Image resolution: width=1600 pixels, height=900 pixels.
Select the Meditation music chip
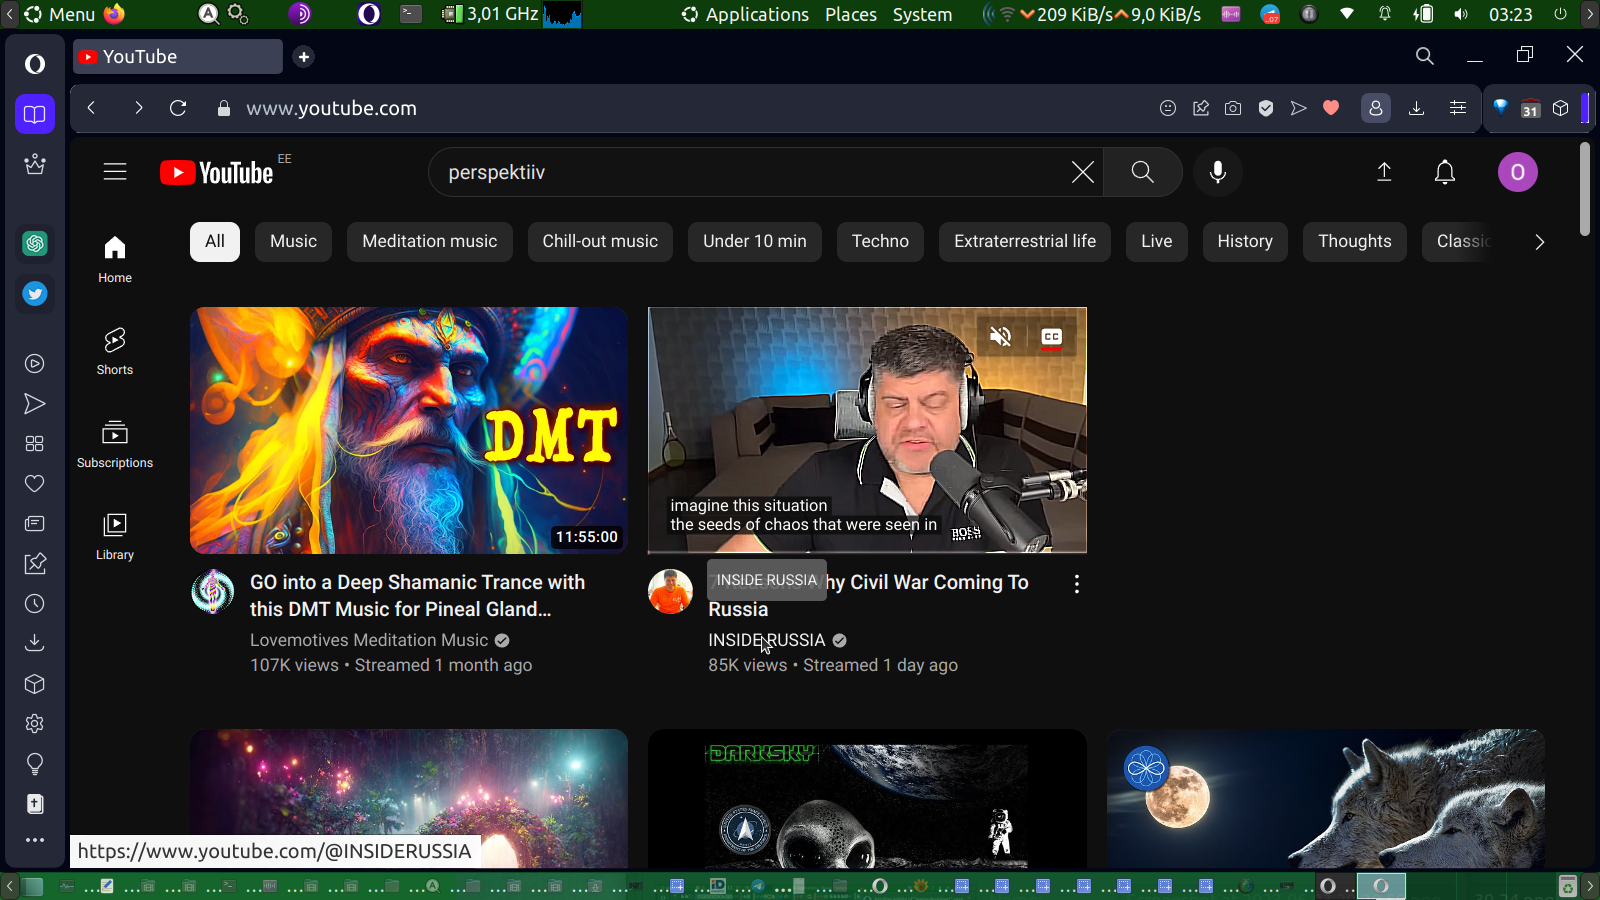pos(430,242)
